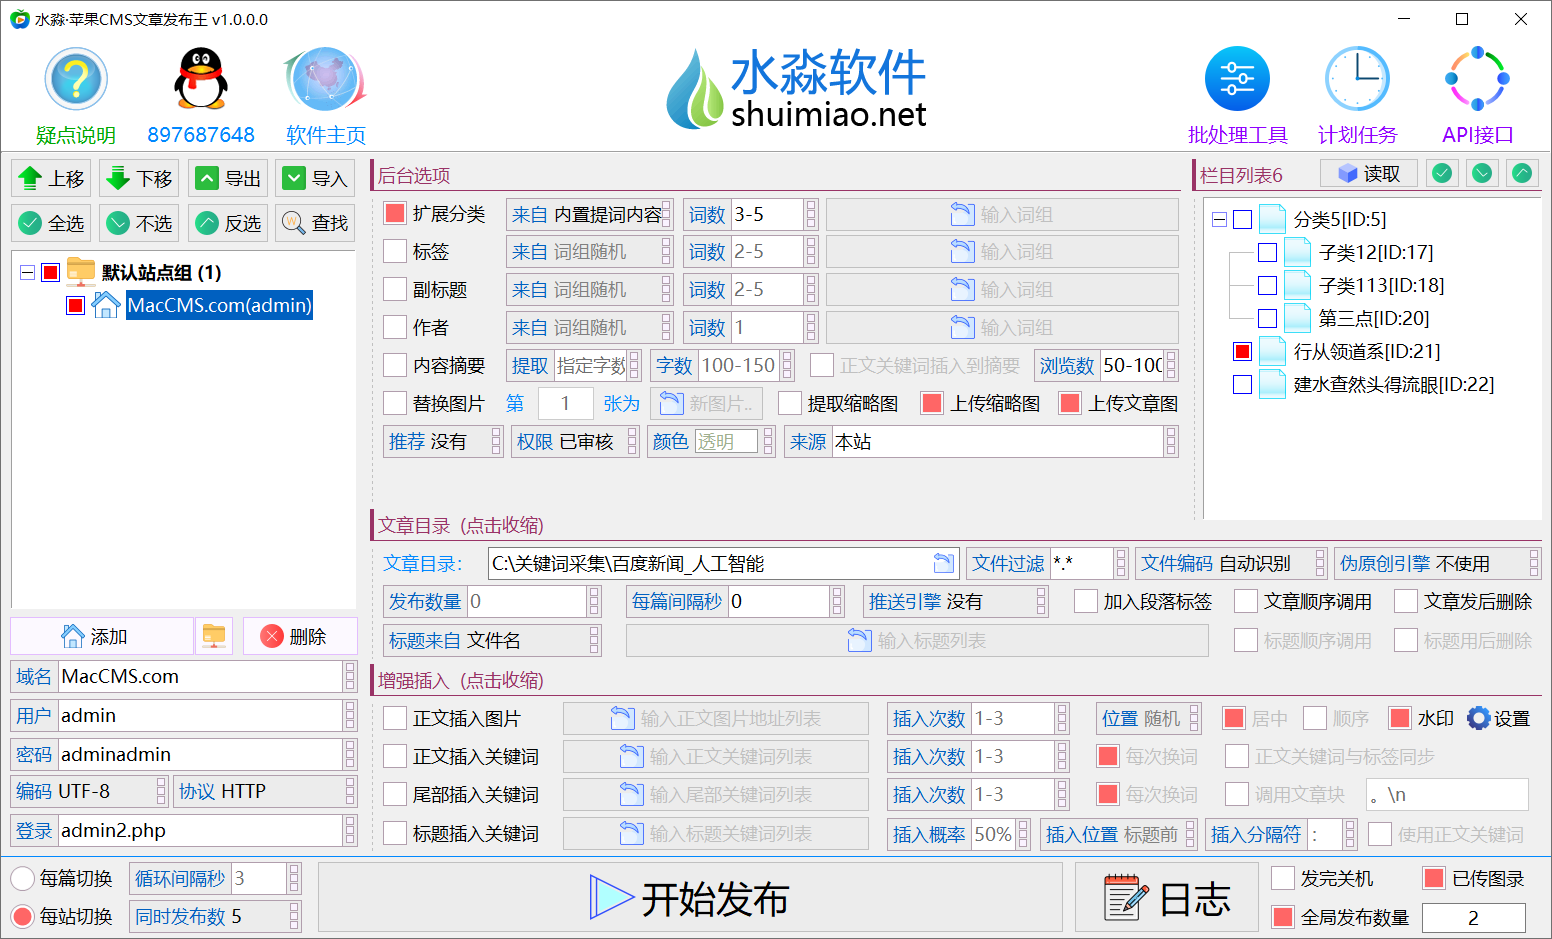Toggle the 扩展分类 checkbox

tap(395, 213)
